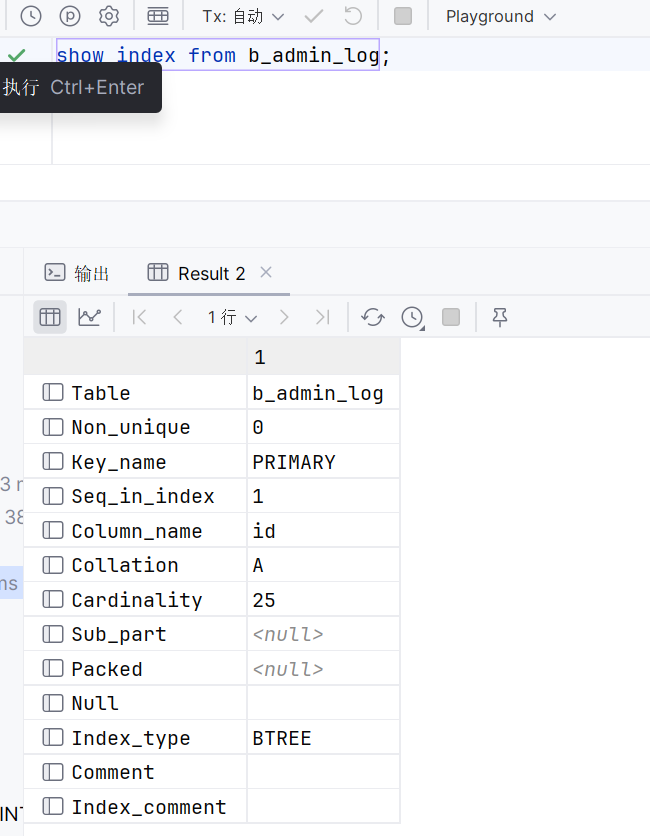Viewport: 650px width, 836px height.
Task: Select the Packed row header
Action: point(135,669)
